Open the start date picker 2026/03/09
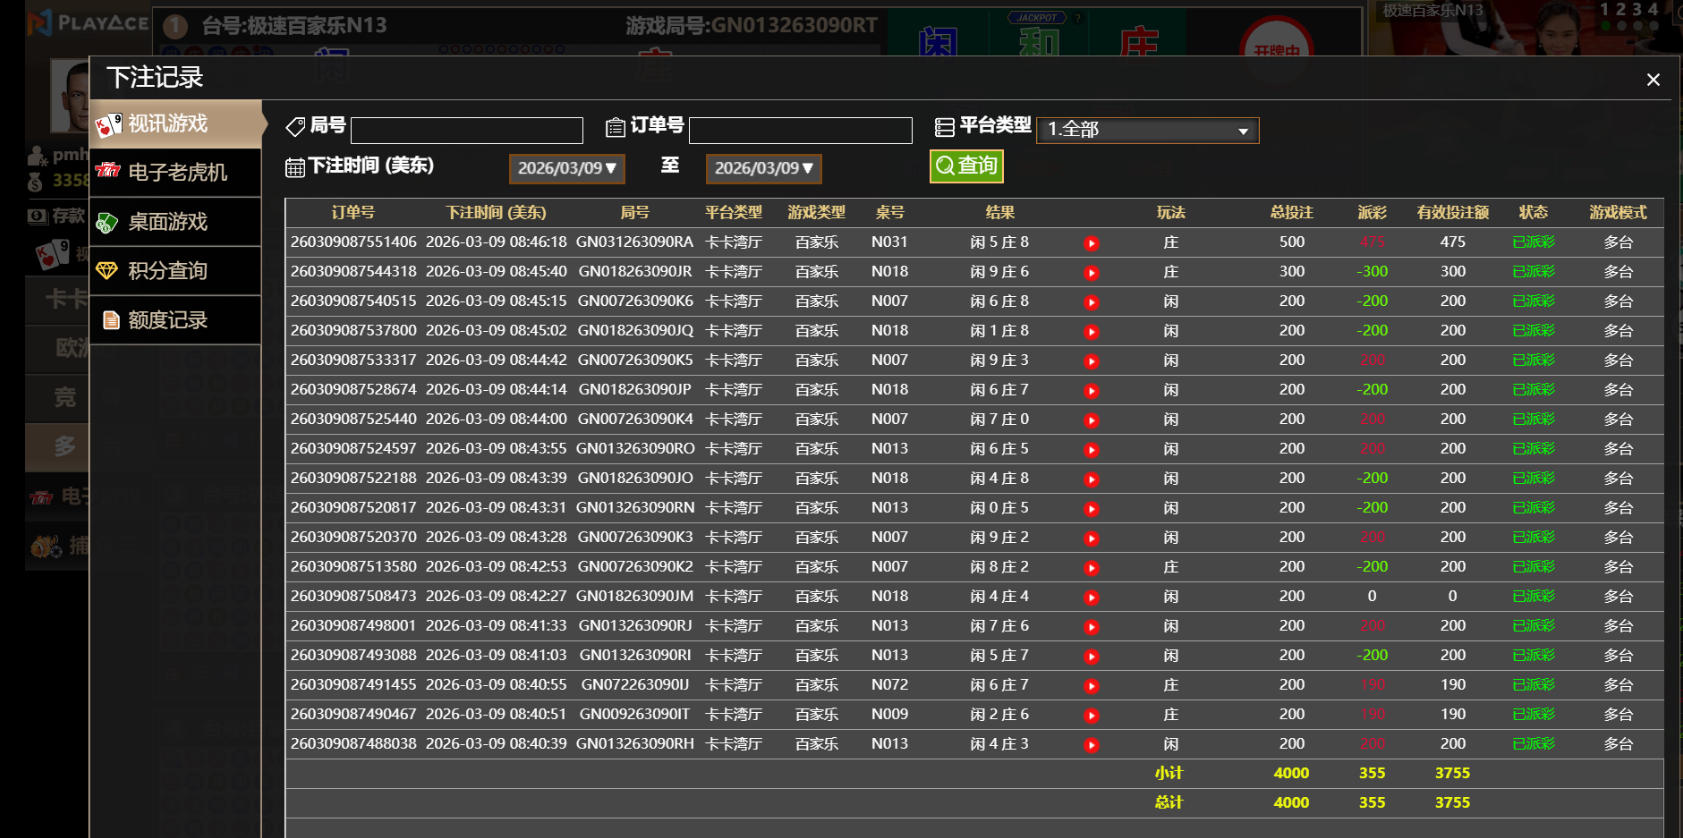 (x=567, y=168)
